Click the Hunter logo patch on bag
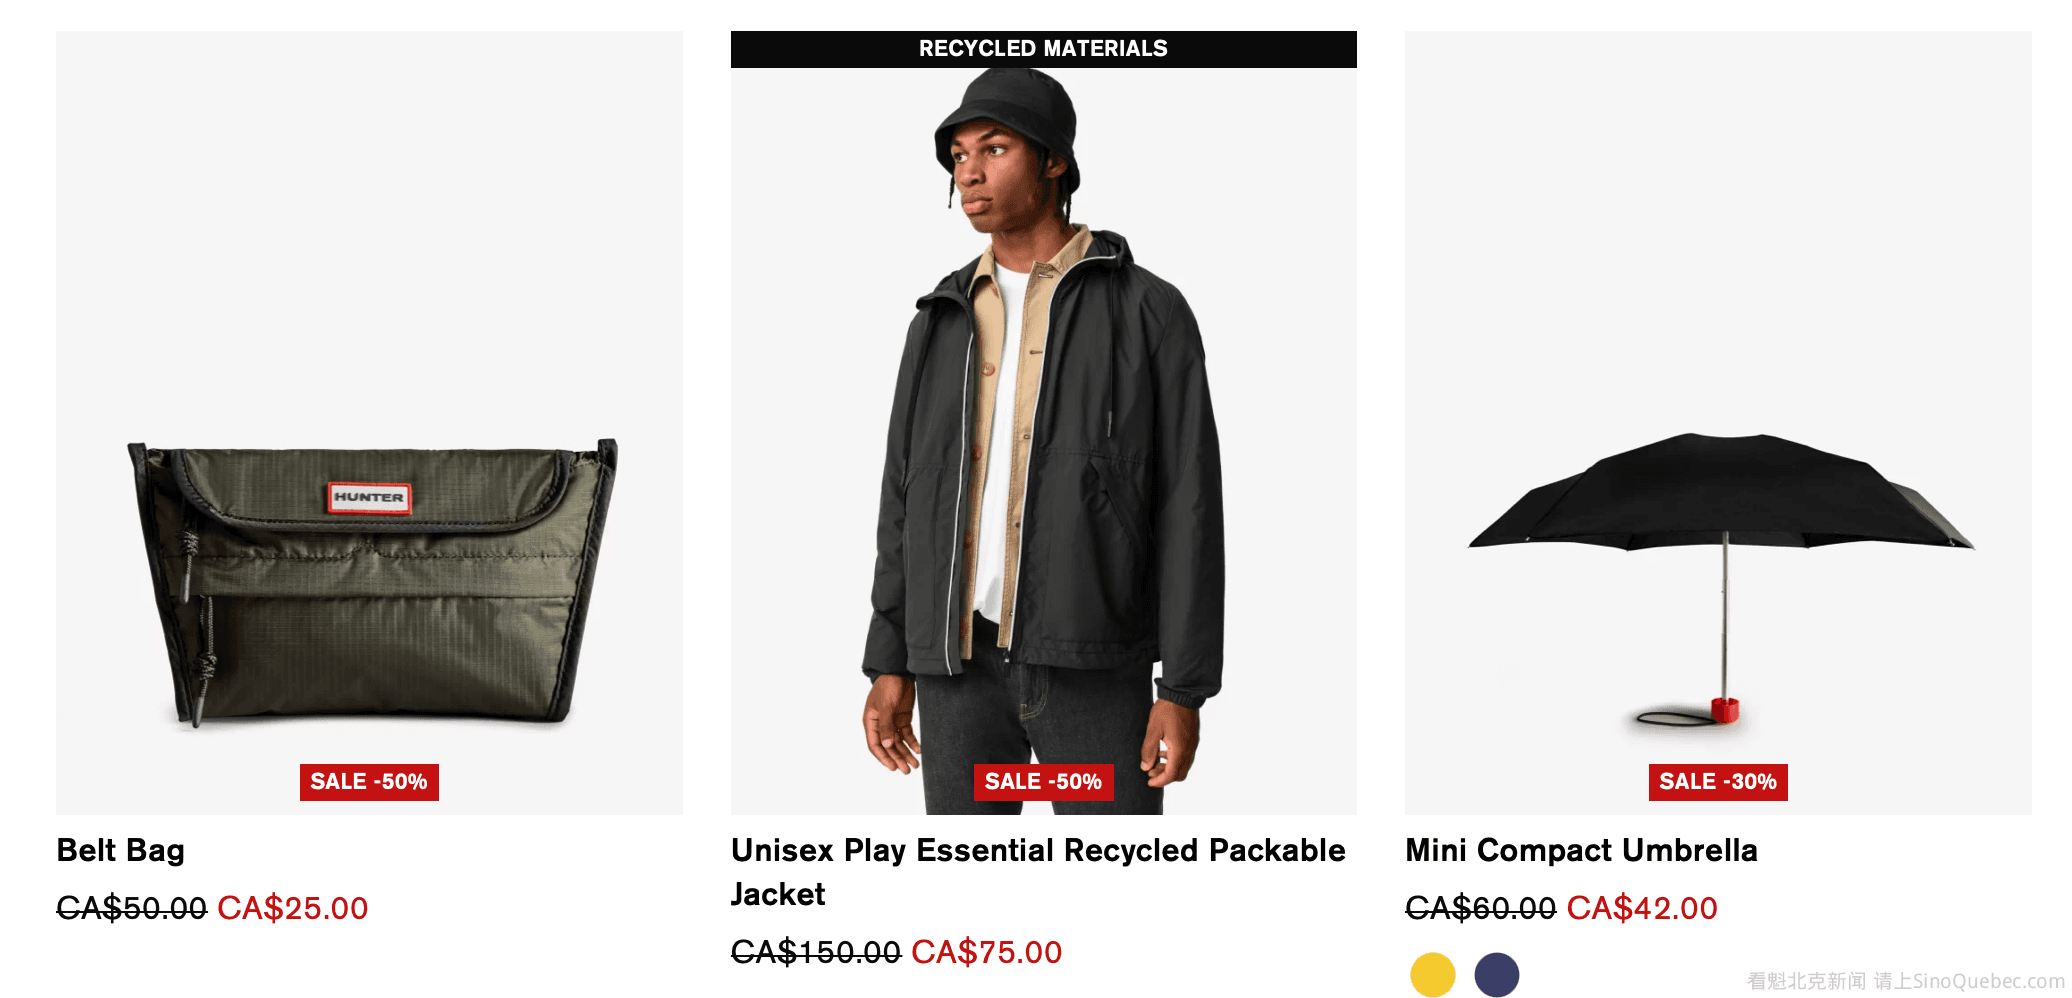2072x998 pixels. (x=369, y=497)
